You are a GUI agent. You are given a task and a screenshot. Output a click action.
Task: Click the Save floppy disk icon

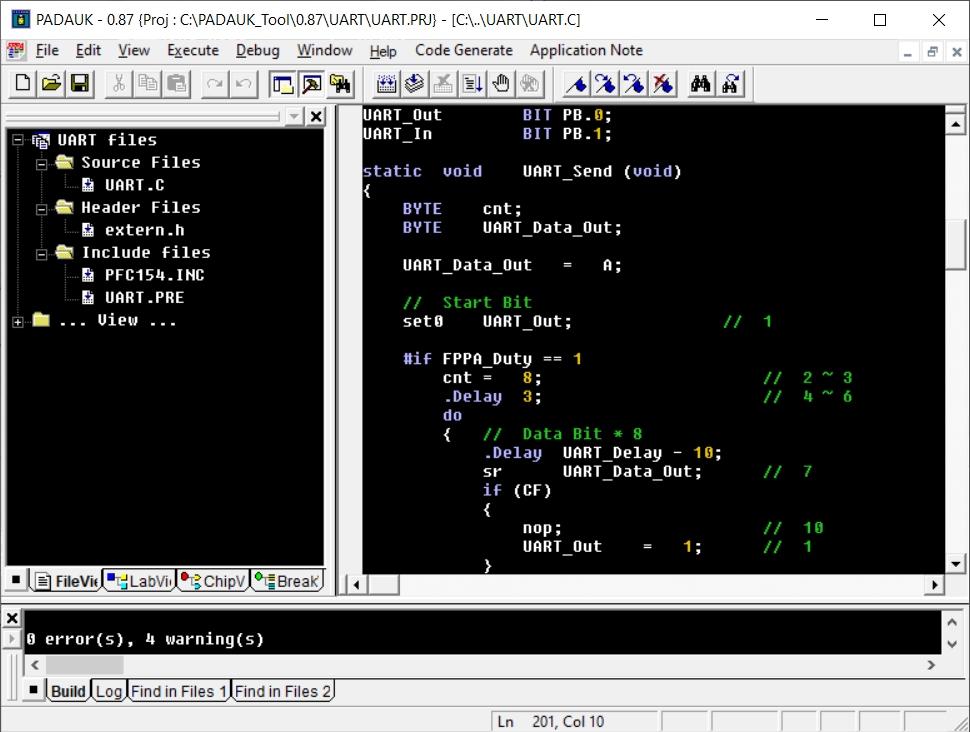(80, 84)
